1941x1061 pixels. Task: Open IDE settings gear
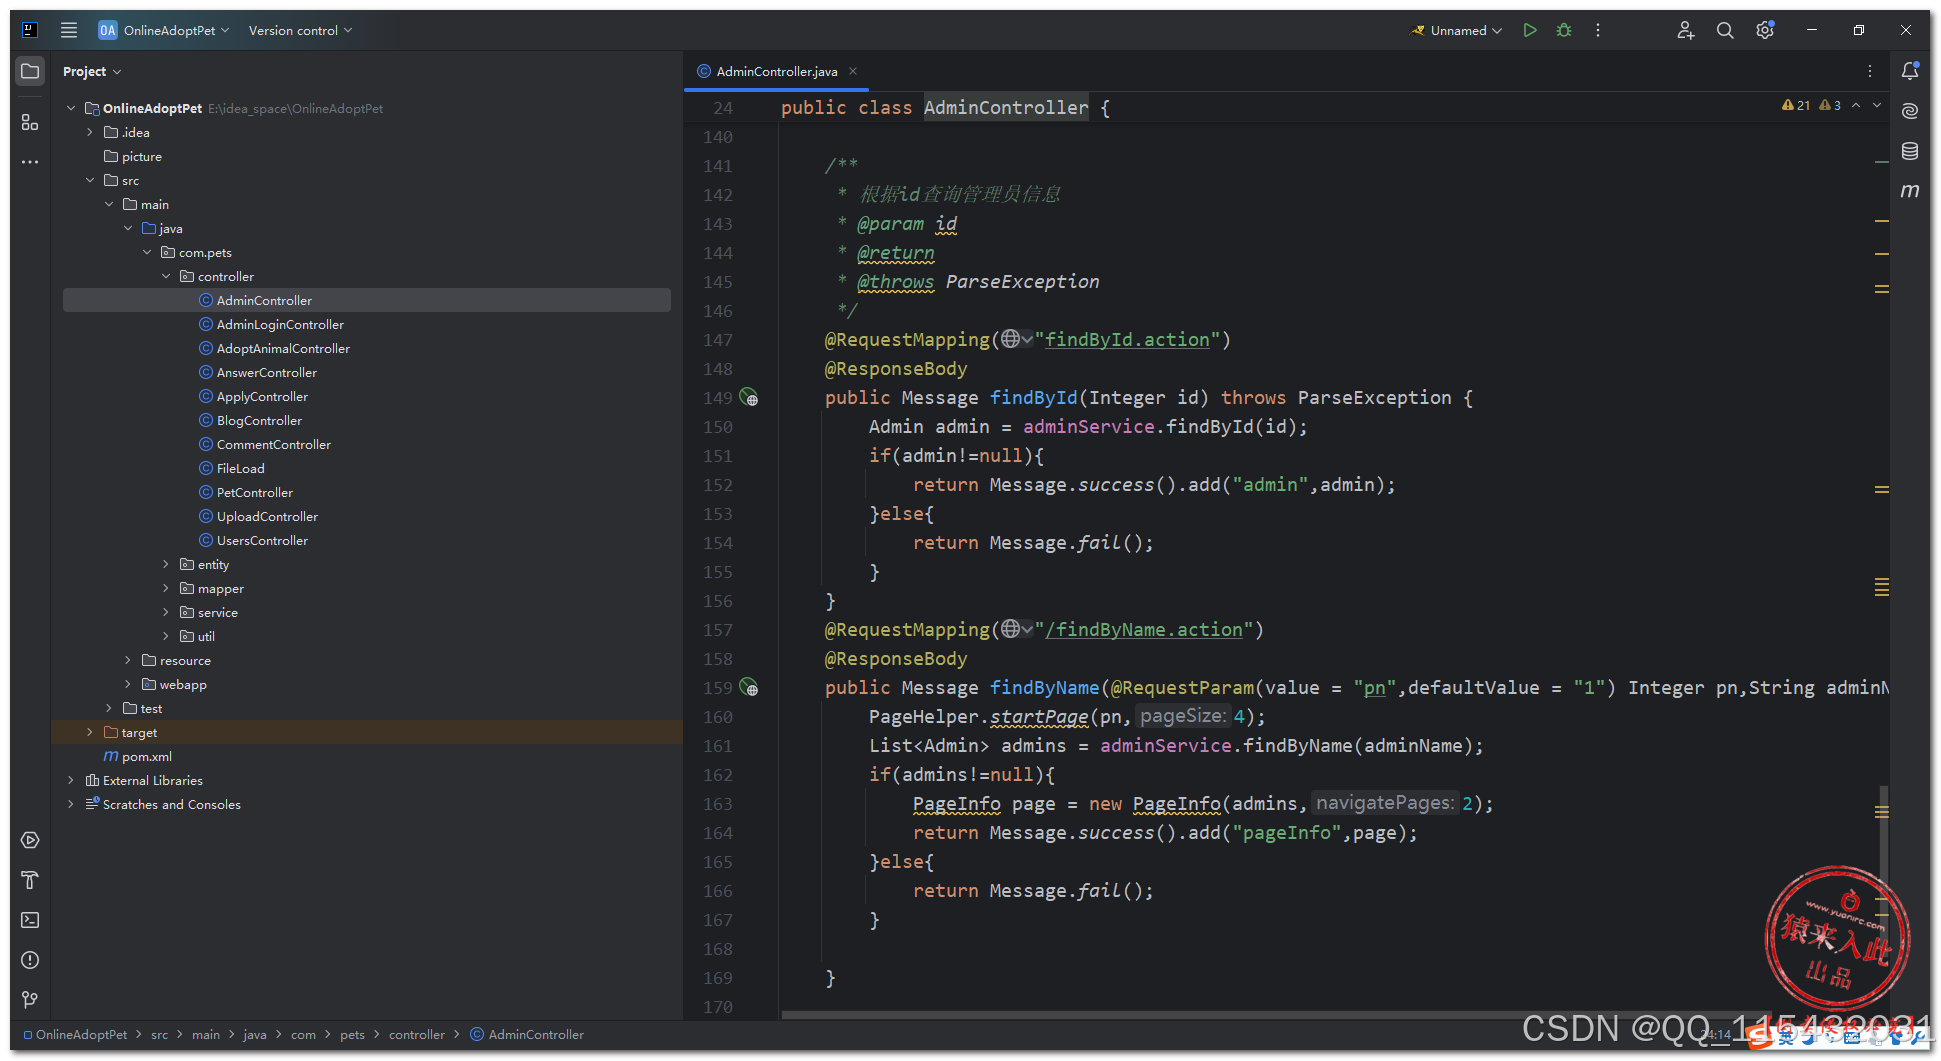pyautogui.click(x=1765, y=30)
